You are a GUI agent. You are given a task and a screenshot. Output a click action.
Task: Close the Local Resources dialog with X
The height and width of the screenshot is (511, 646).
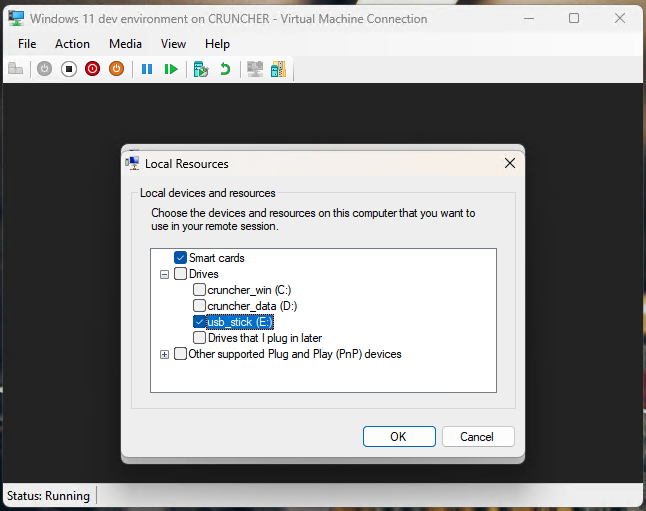click(509, 163)
